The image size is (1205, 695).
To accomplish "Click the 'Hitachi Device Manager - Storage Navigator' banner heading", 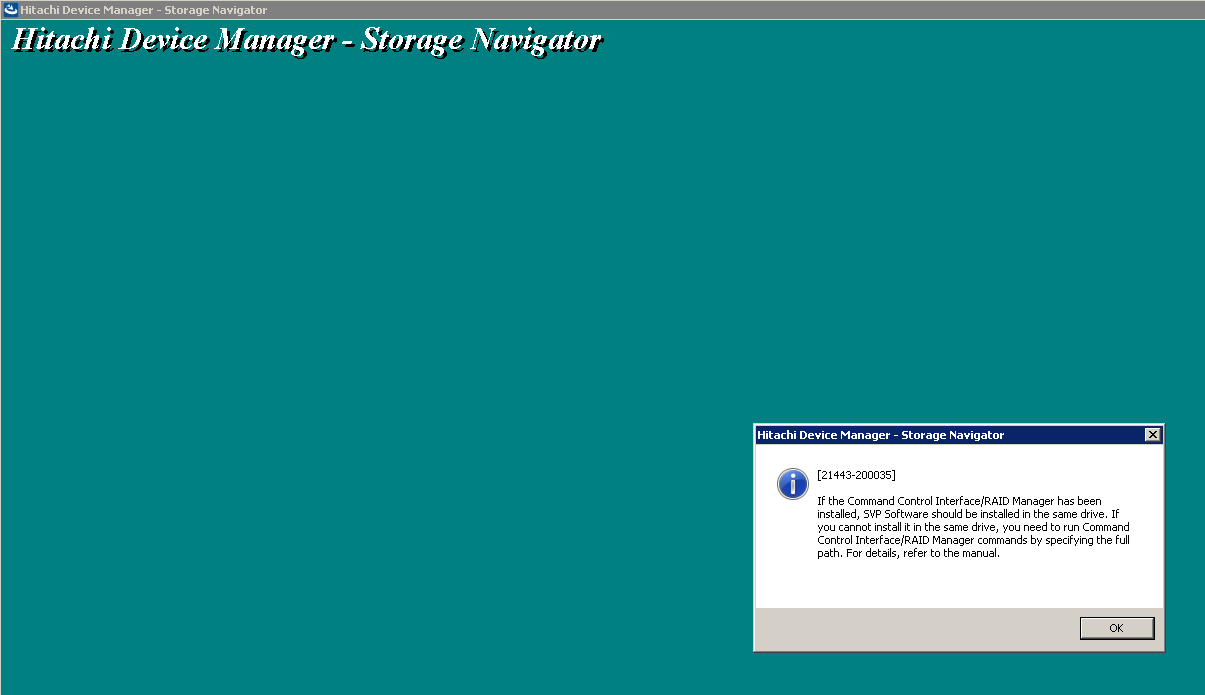I will coord(306,41).
